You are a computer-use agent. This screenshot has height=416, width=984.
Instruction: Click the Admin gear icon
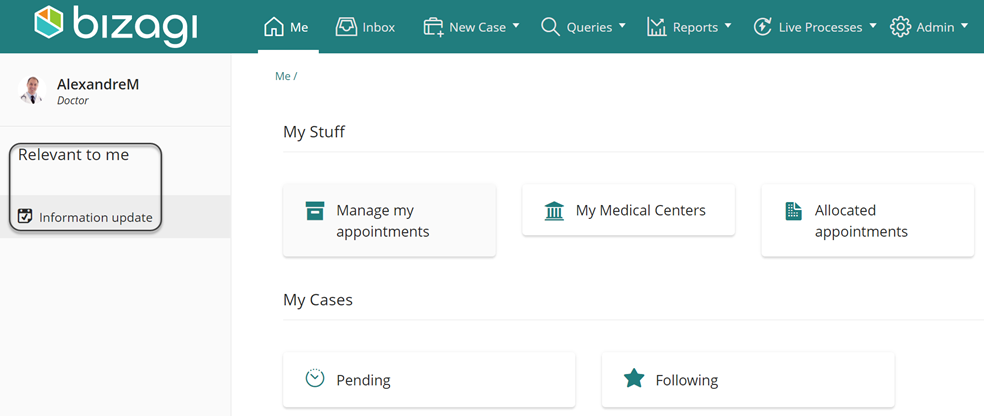[x=901, y=27]
